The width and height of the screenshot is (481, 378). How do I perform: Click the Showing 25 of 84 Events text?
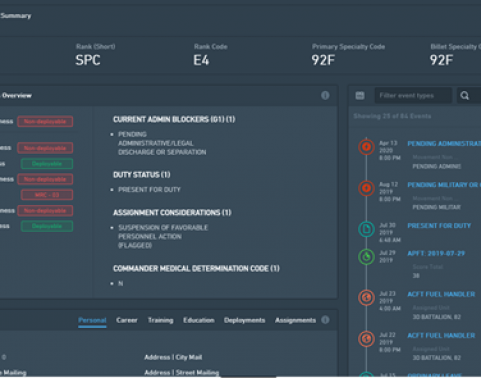point(392,116)
